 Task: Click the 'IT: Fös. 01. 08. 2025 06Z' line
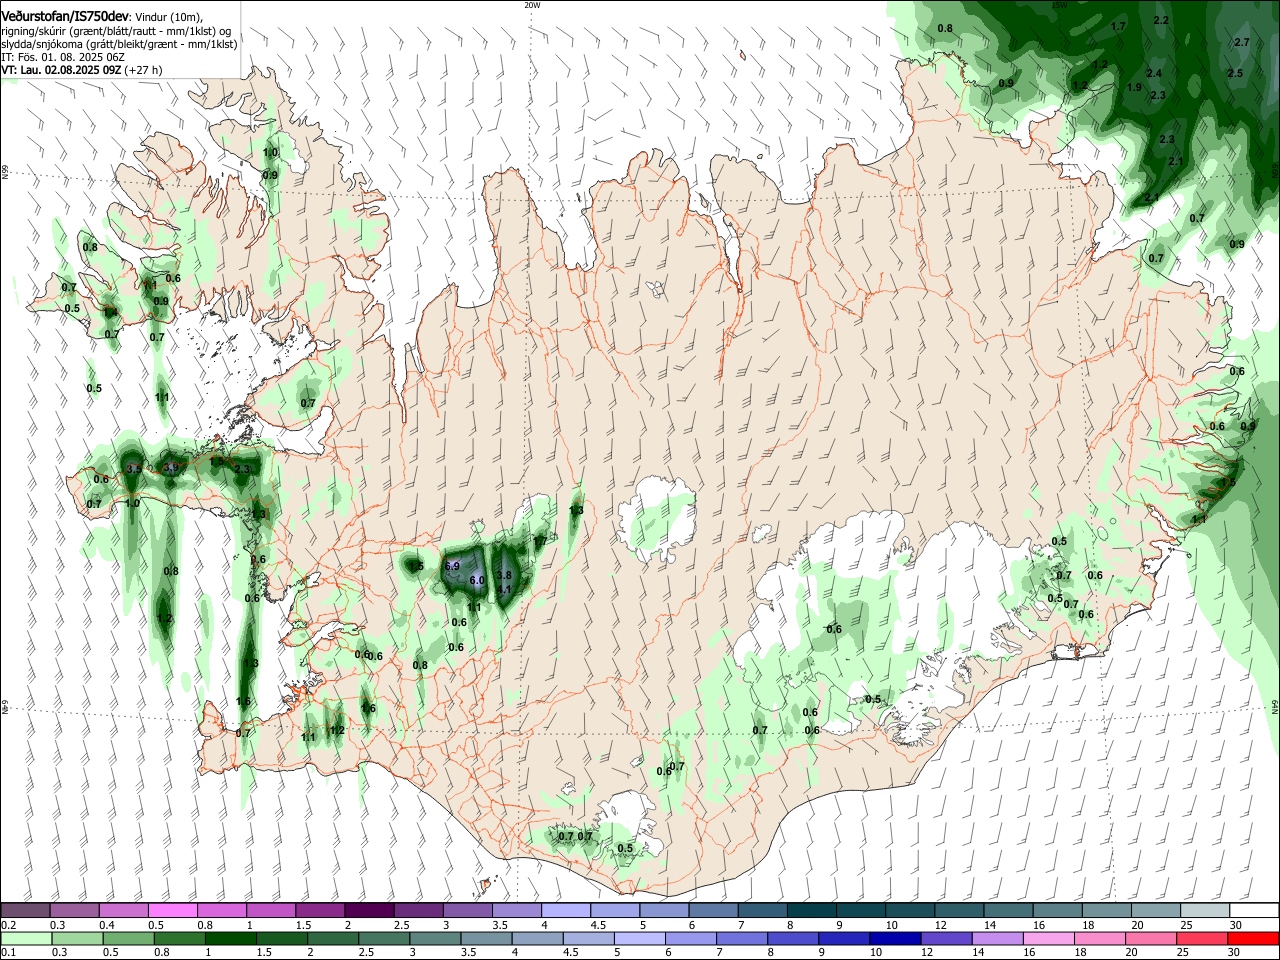pyautogui.click(x=63, y=57)
